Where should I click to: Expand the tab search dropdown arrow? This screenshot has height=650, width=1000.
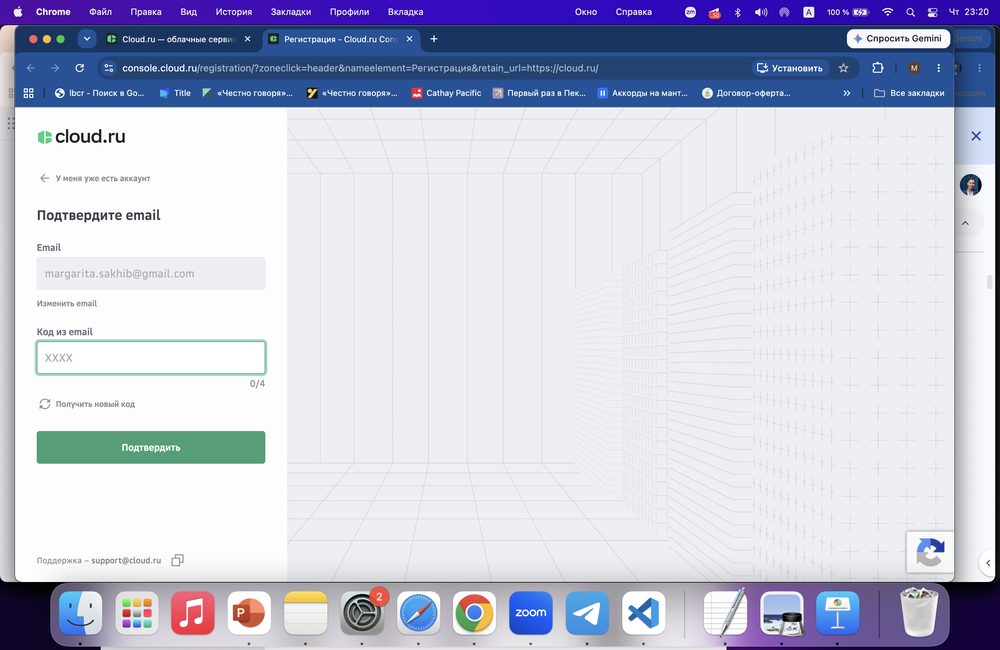tap(87, 39)
